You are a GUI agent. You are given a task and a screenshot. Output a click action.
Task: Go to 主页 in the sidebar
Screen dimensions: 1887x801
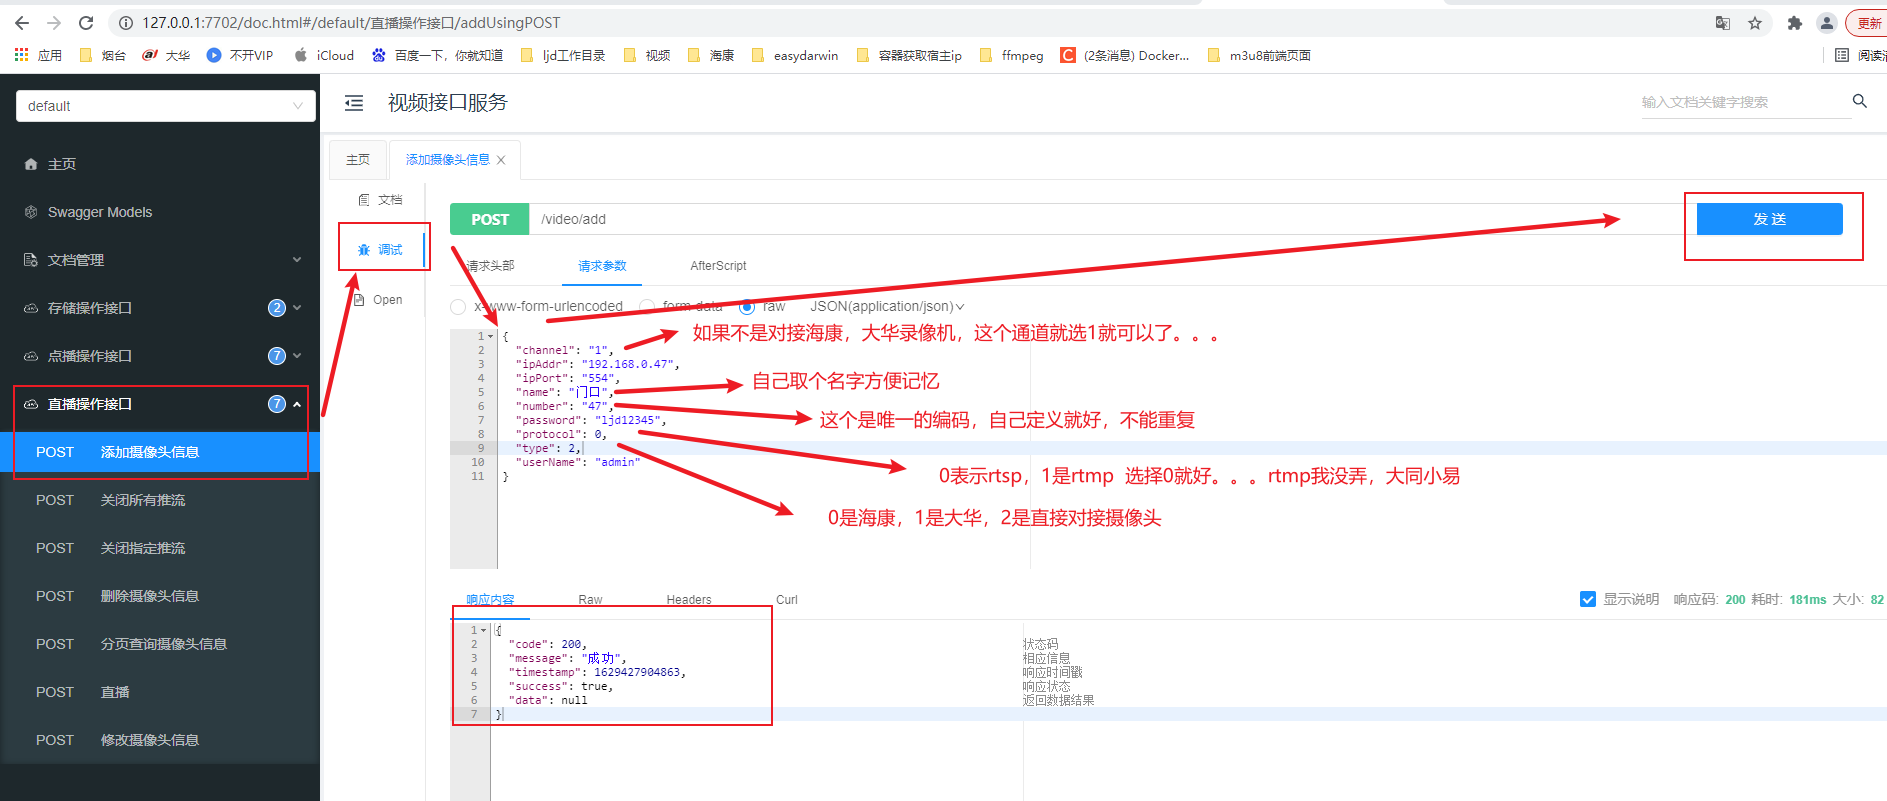tap(160, 164)
